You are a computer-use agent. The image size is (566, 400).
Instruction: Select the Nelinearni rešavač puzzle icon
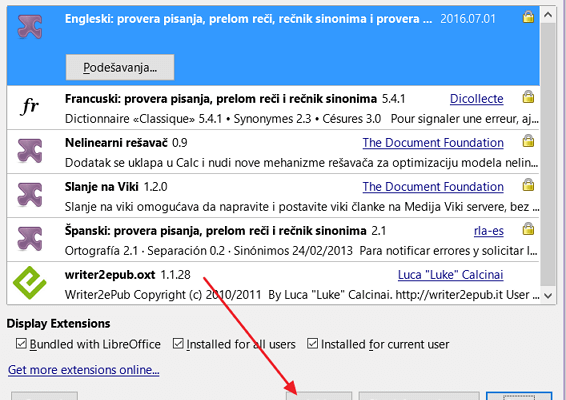[x=30, y=151]
